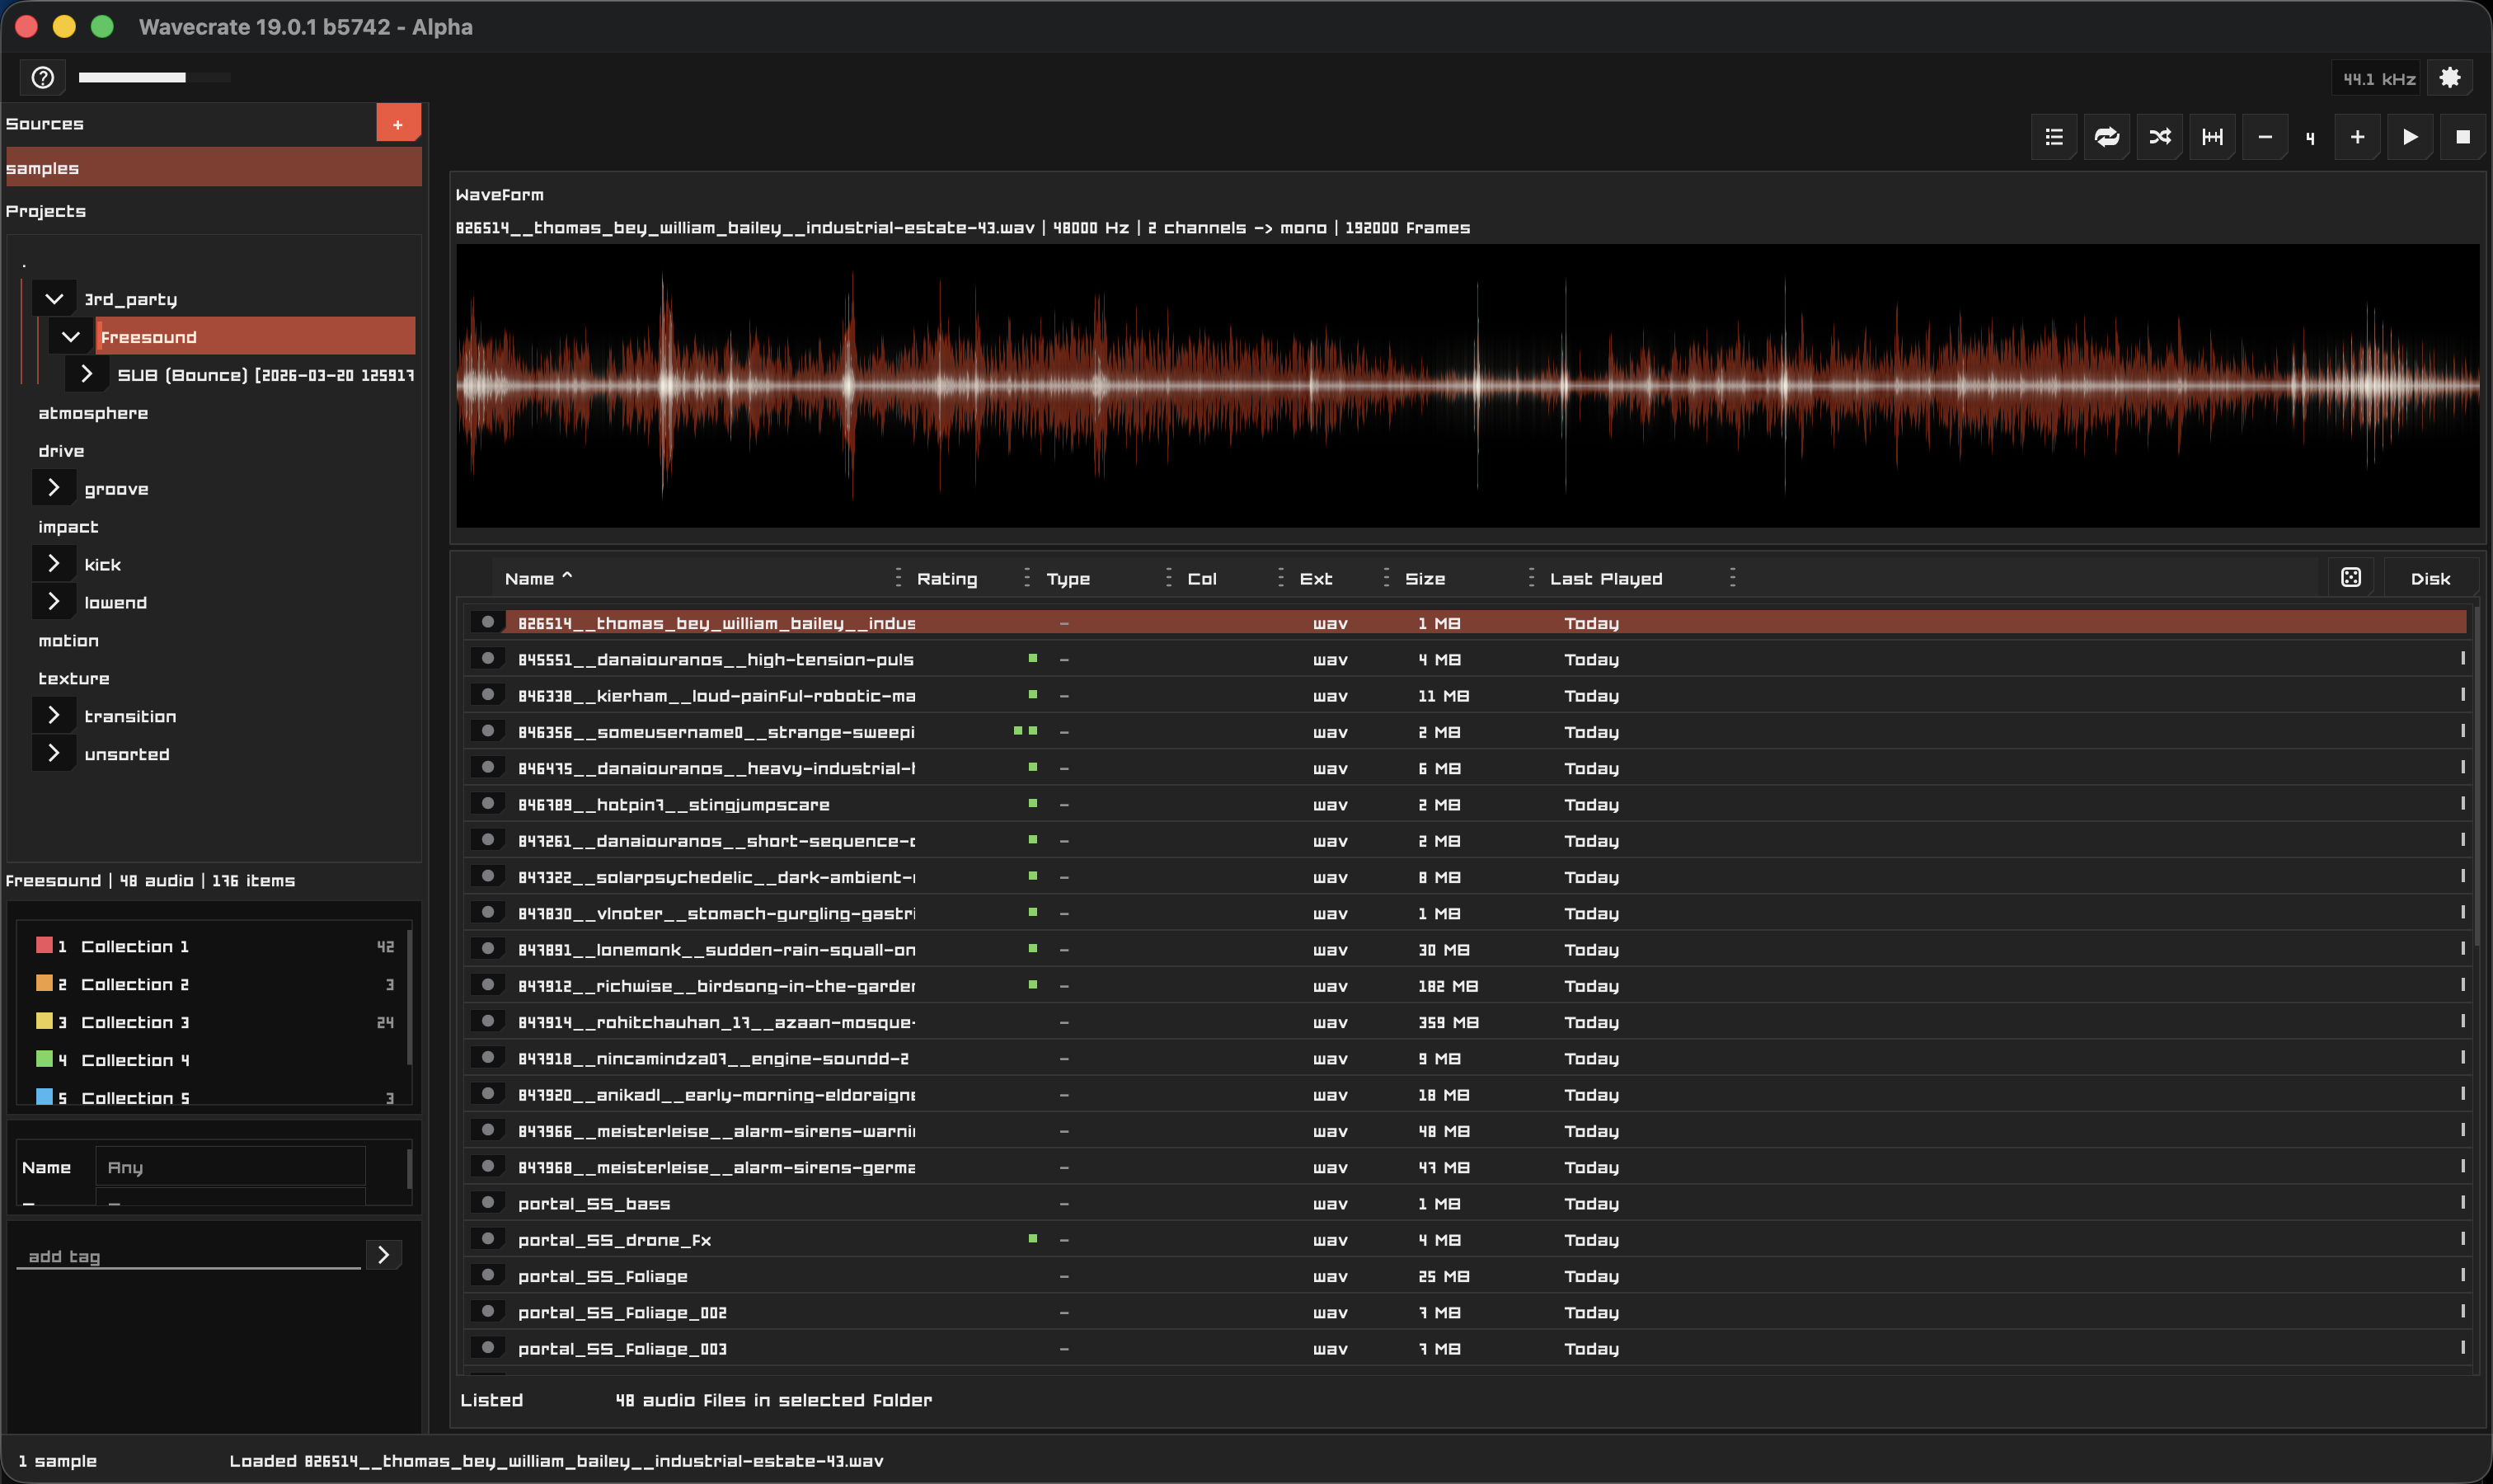Image resolution: width=2493 pixels, height=1484 pixels.
Task: Toggle shuffle playback icon
Action: (2160, 137)
